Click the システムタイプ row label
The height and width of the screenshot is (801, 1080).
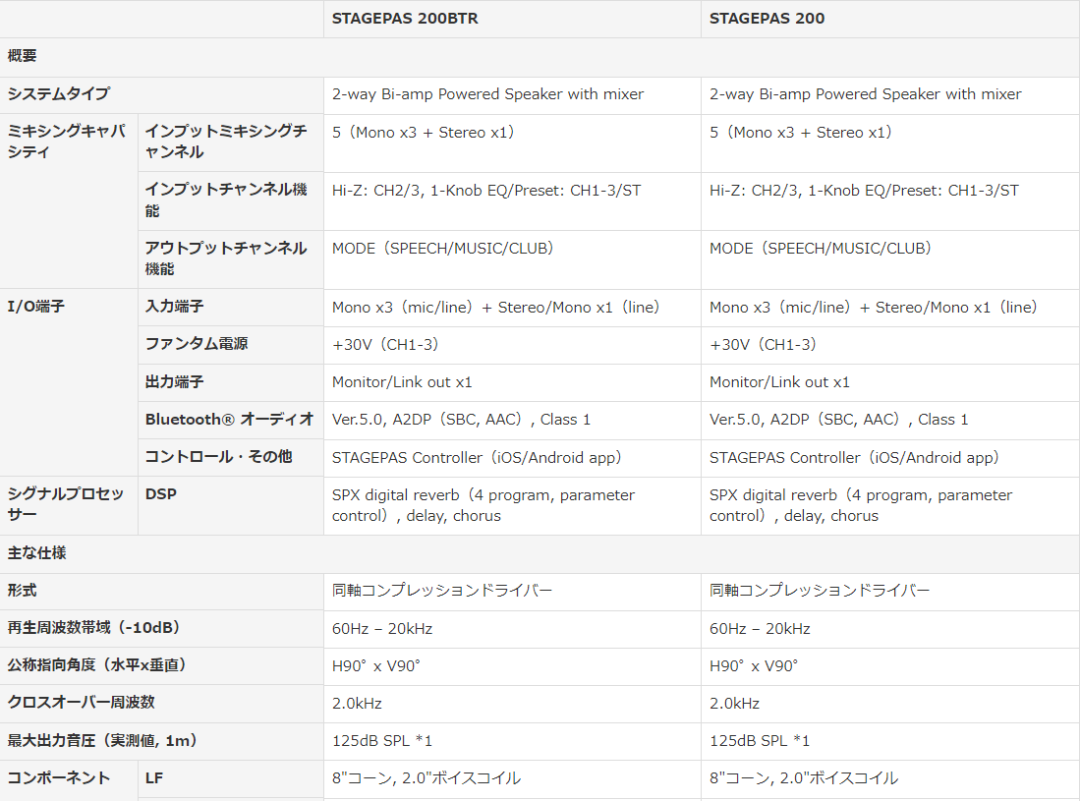coord(59,94)
